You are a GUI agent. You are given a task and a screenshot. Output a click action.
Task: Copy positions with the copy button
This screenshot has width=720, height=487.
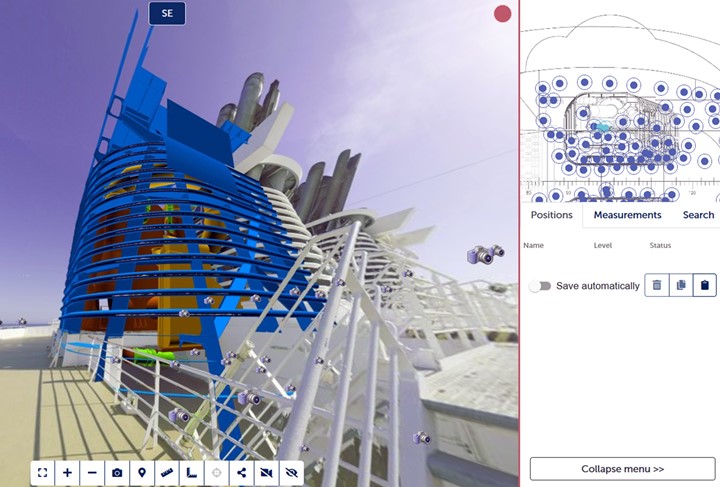tap(681, 285)
